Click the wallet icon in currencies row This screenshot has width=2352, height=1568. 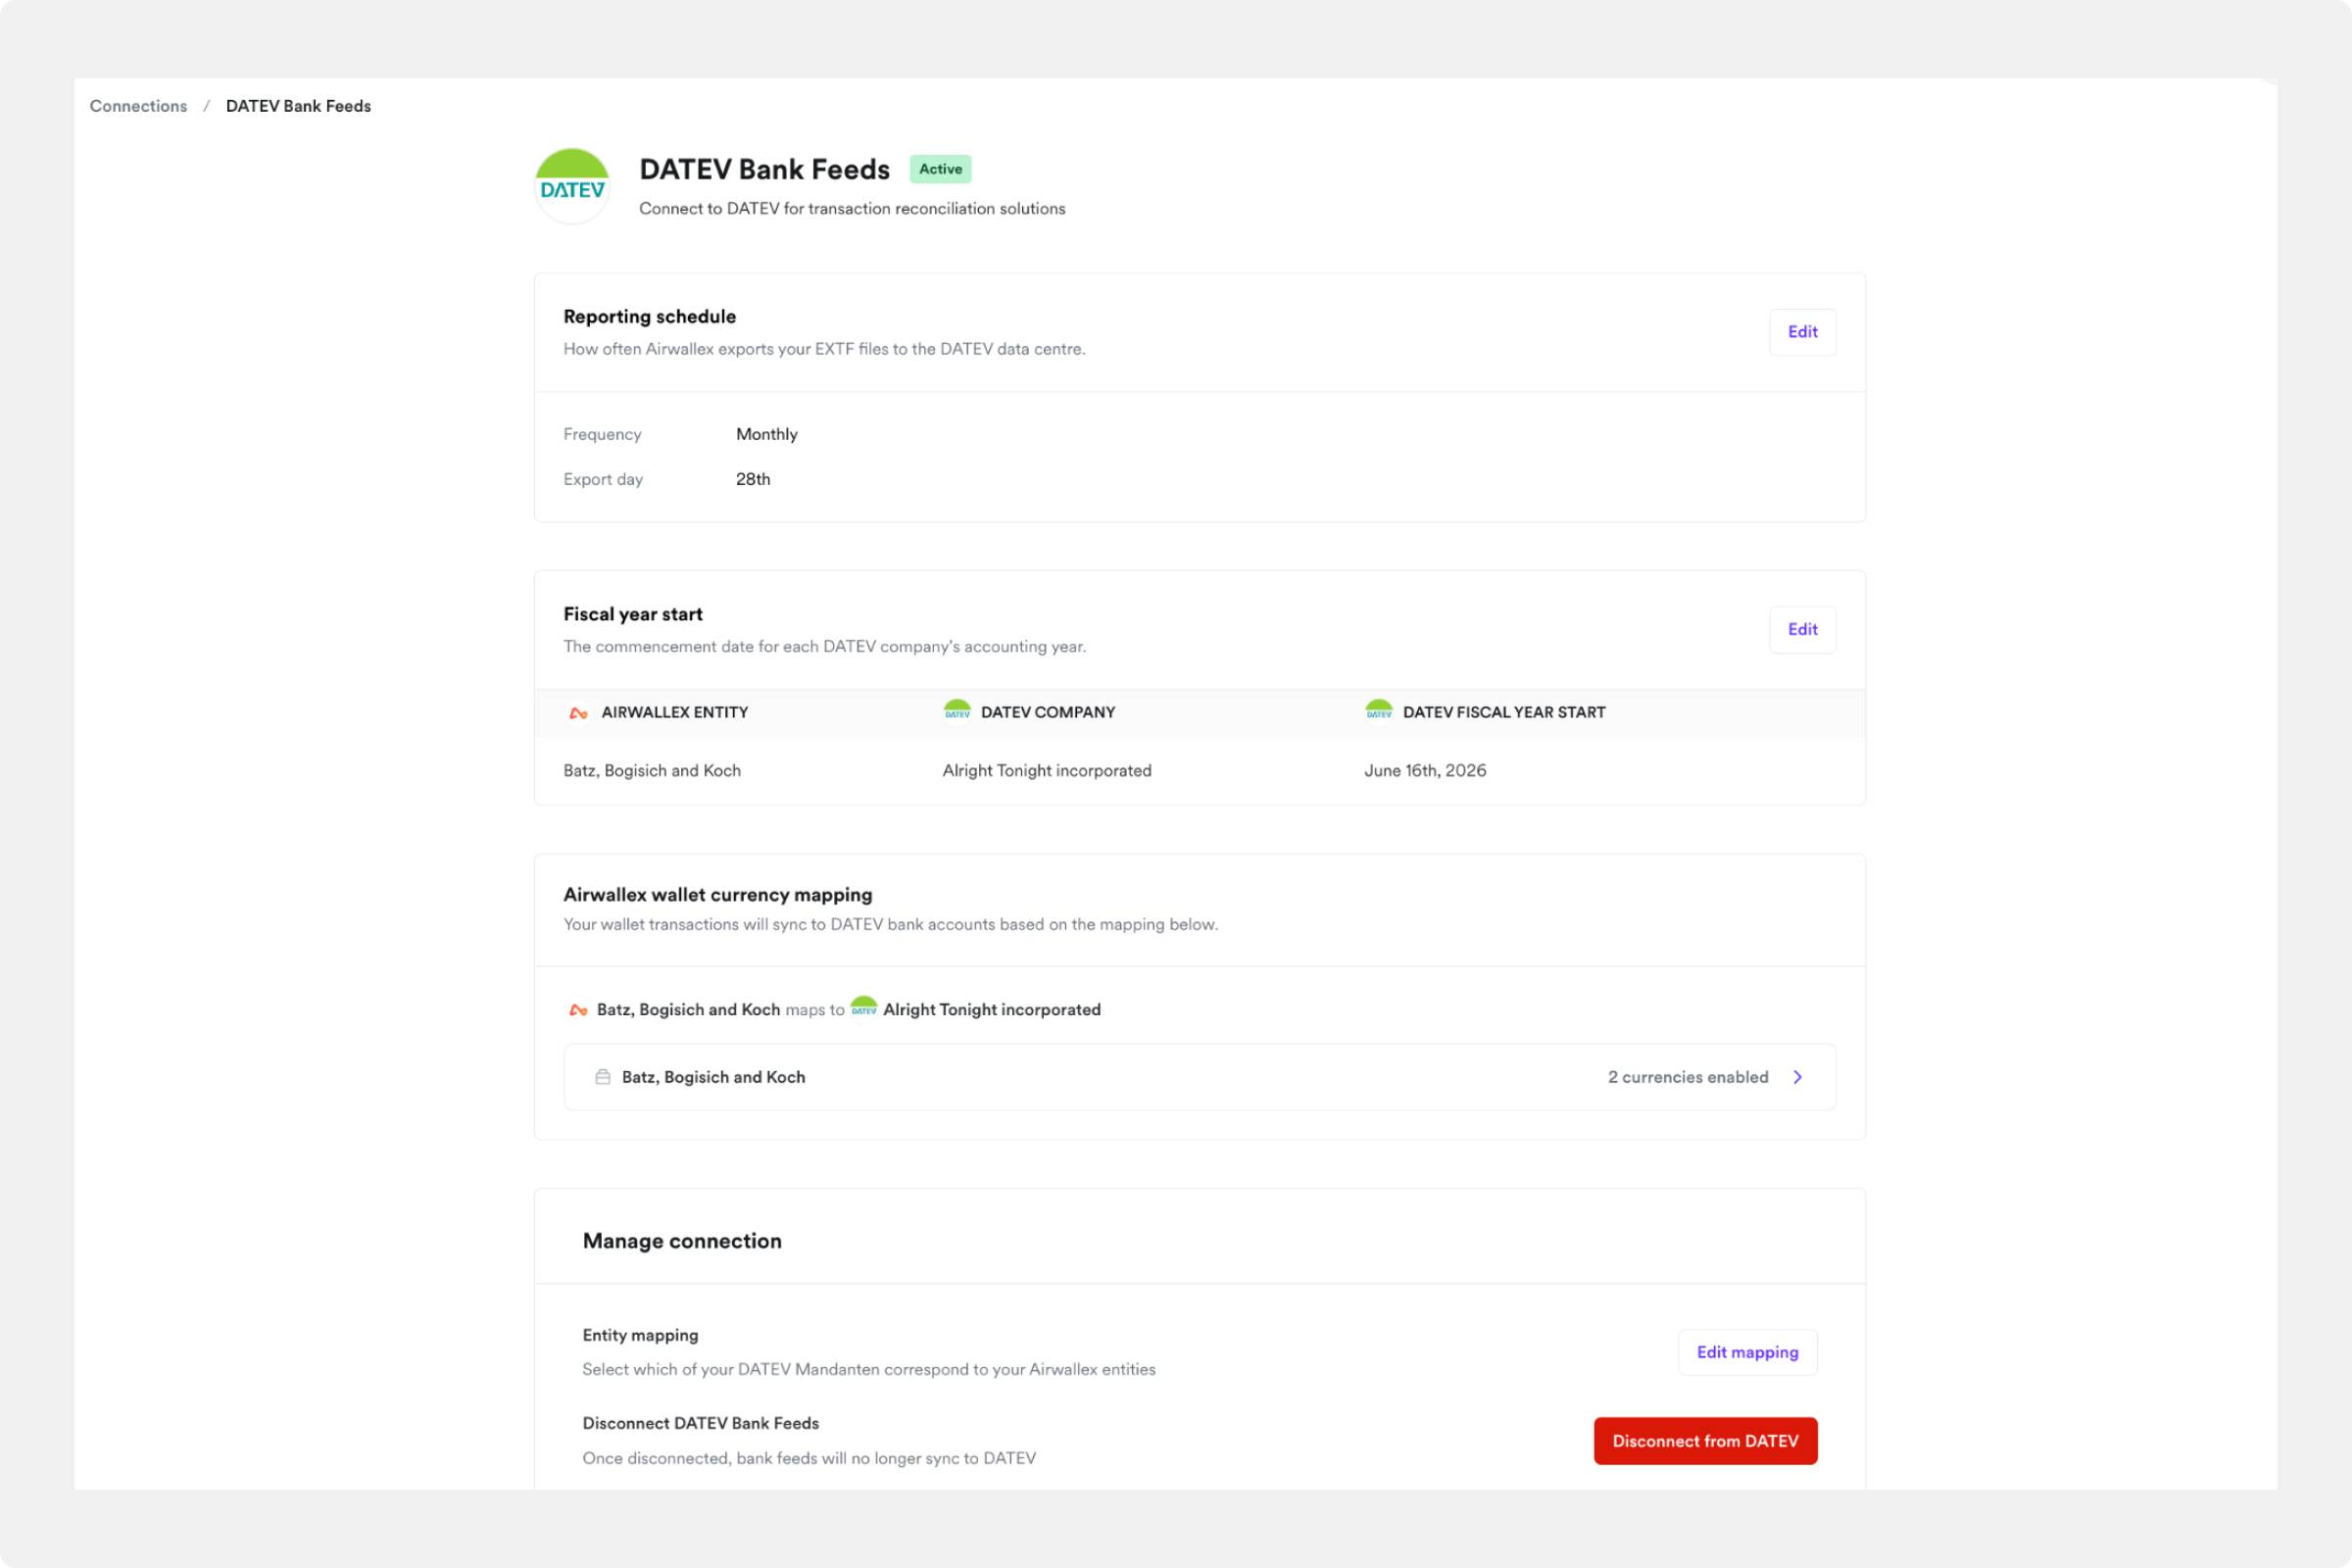pos(603,1077)
